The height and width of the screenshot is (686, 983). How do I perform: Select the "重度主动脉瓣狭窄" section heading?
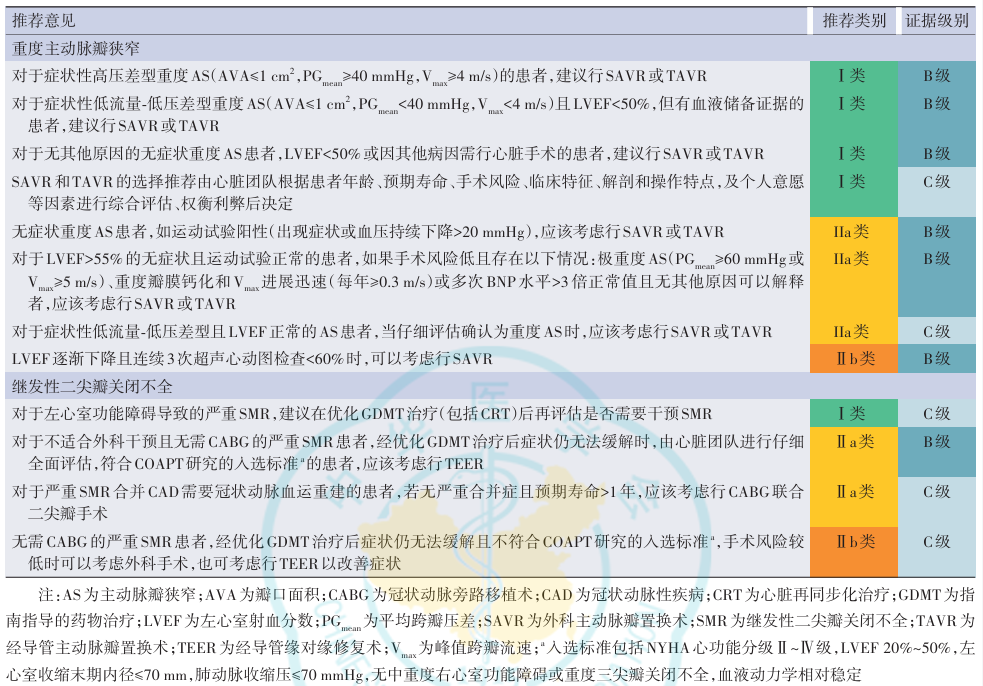76,47
